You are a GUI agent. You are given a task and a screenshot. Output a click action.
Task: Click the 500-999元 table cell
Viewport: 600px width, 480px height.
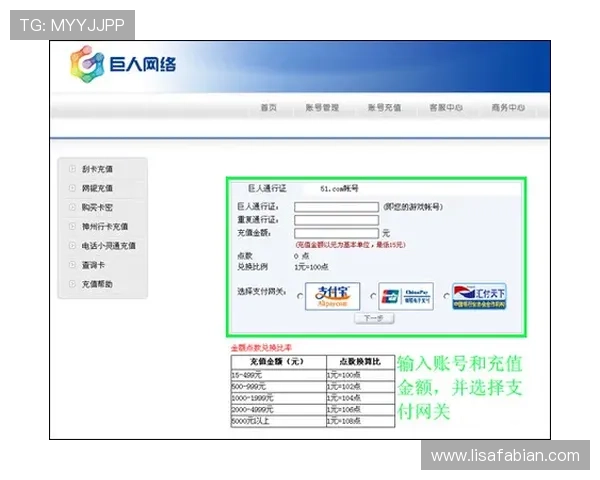(x=279, y=387)
